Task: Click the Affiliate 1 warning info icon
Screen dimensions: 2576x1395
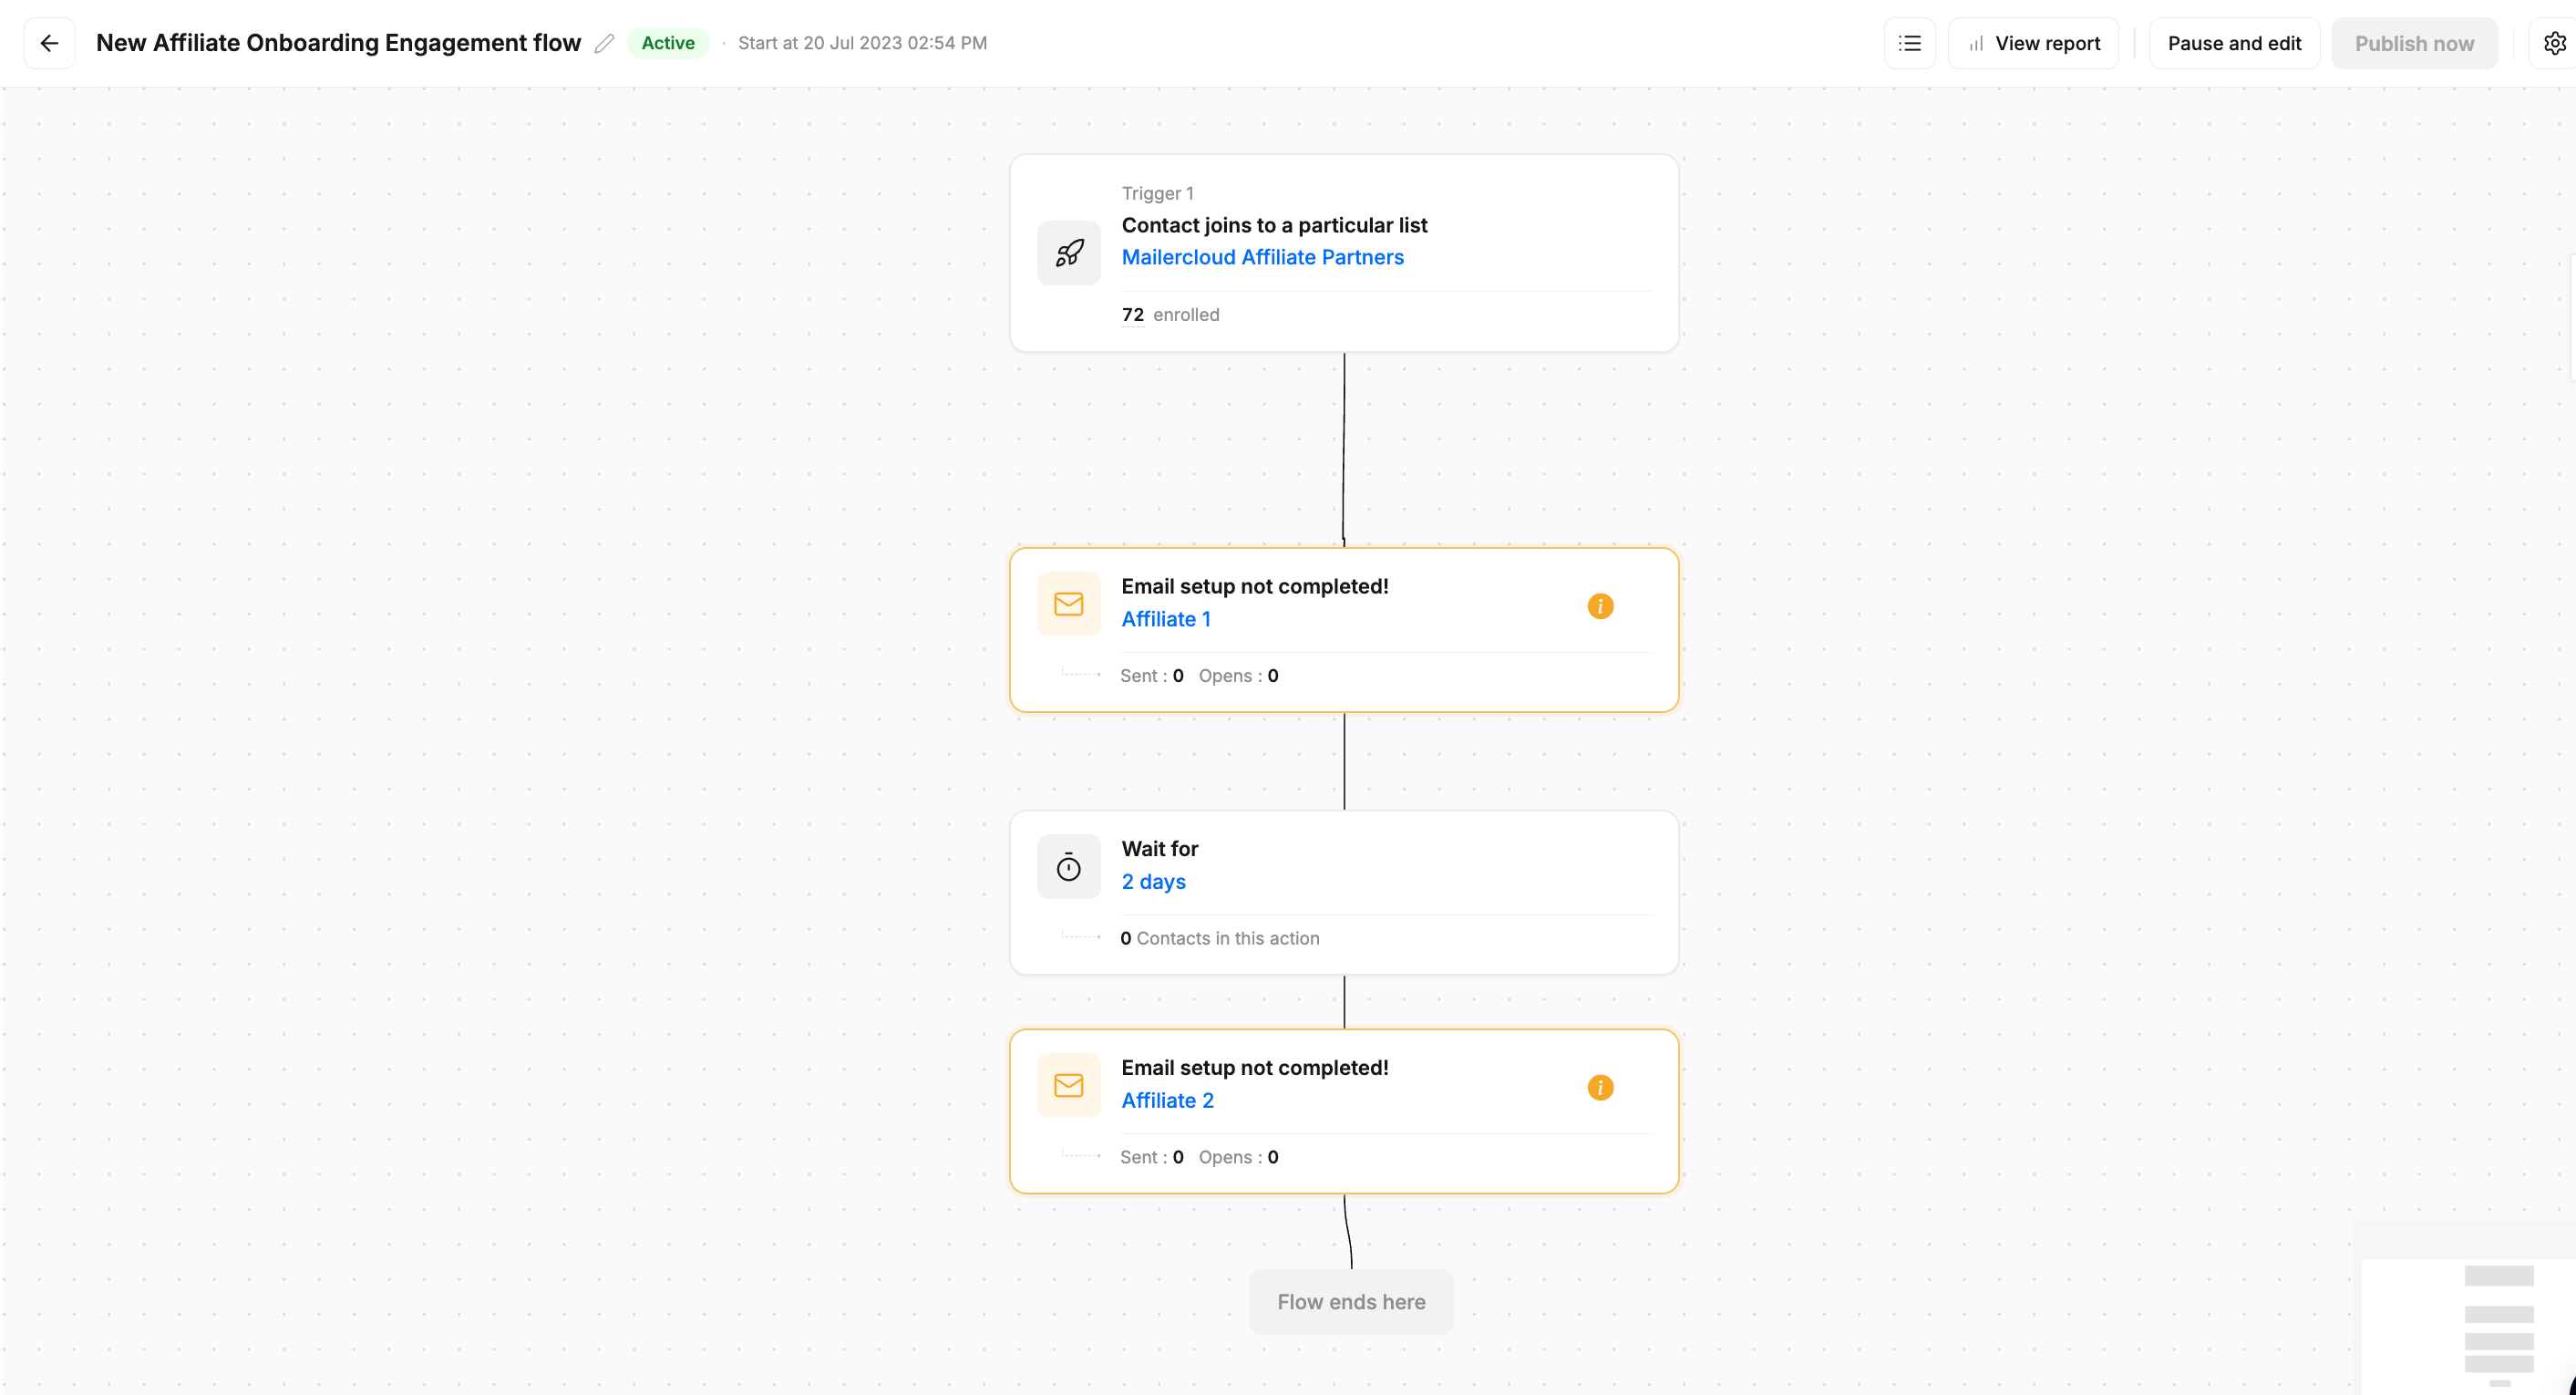Action: click(1600, 606)
